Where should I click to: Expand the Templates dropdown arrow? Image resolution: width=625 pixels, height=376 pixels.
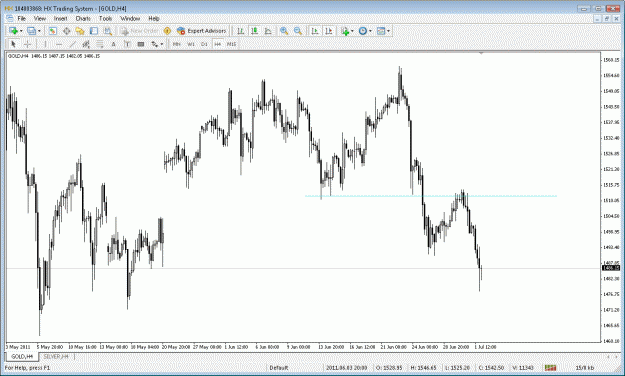389,31
